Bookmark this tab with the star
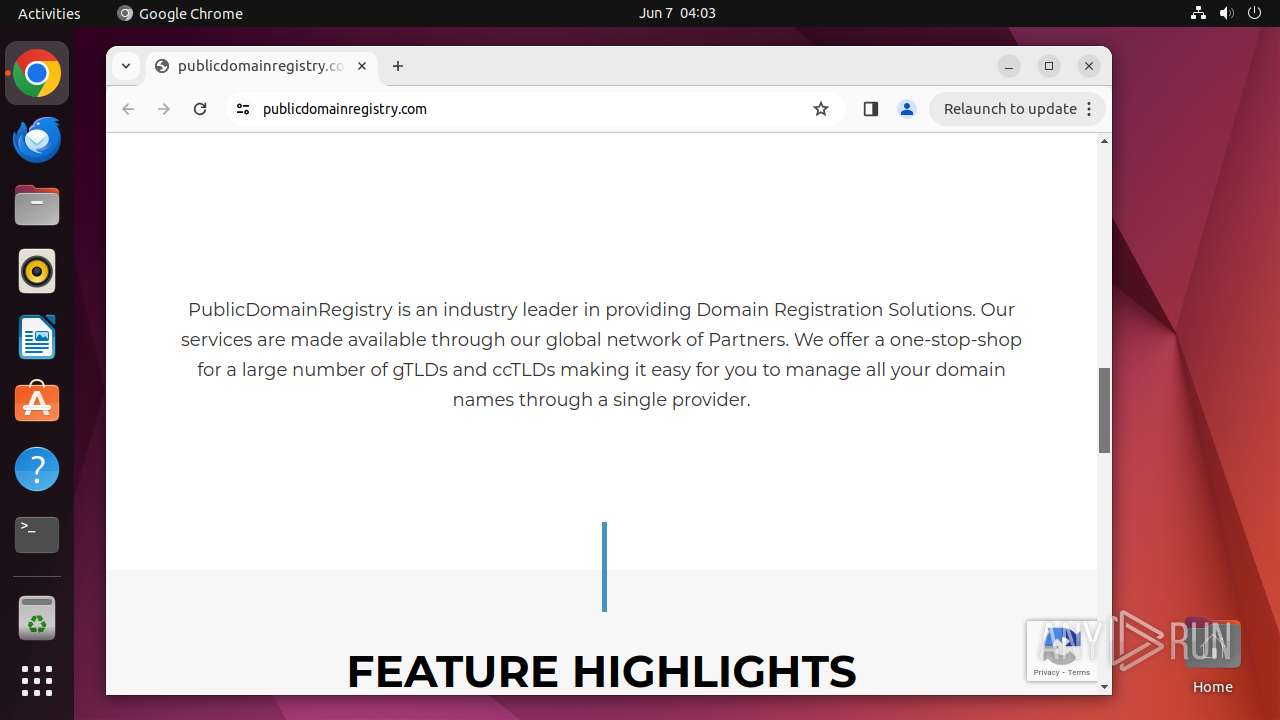 pyautogui.click(x=821, y=109)
